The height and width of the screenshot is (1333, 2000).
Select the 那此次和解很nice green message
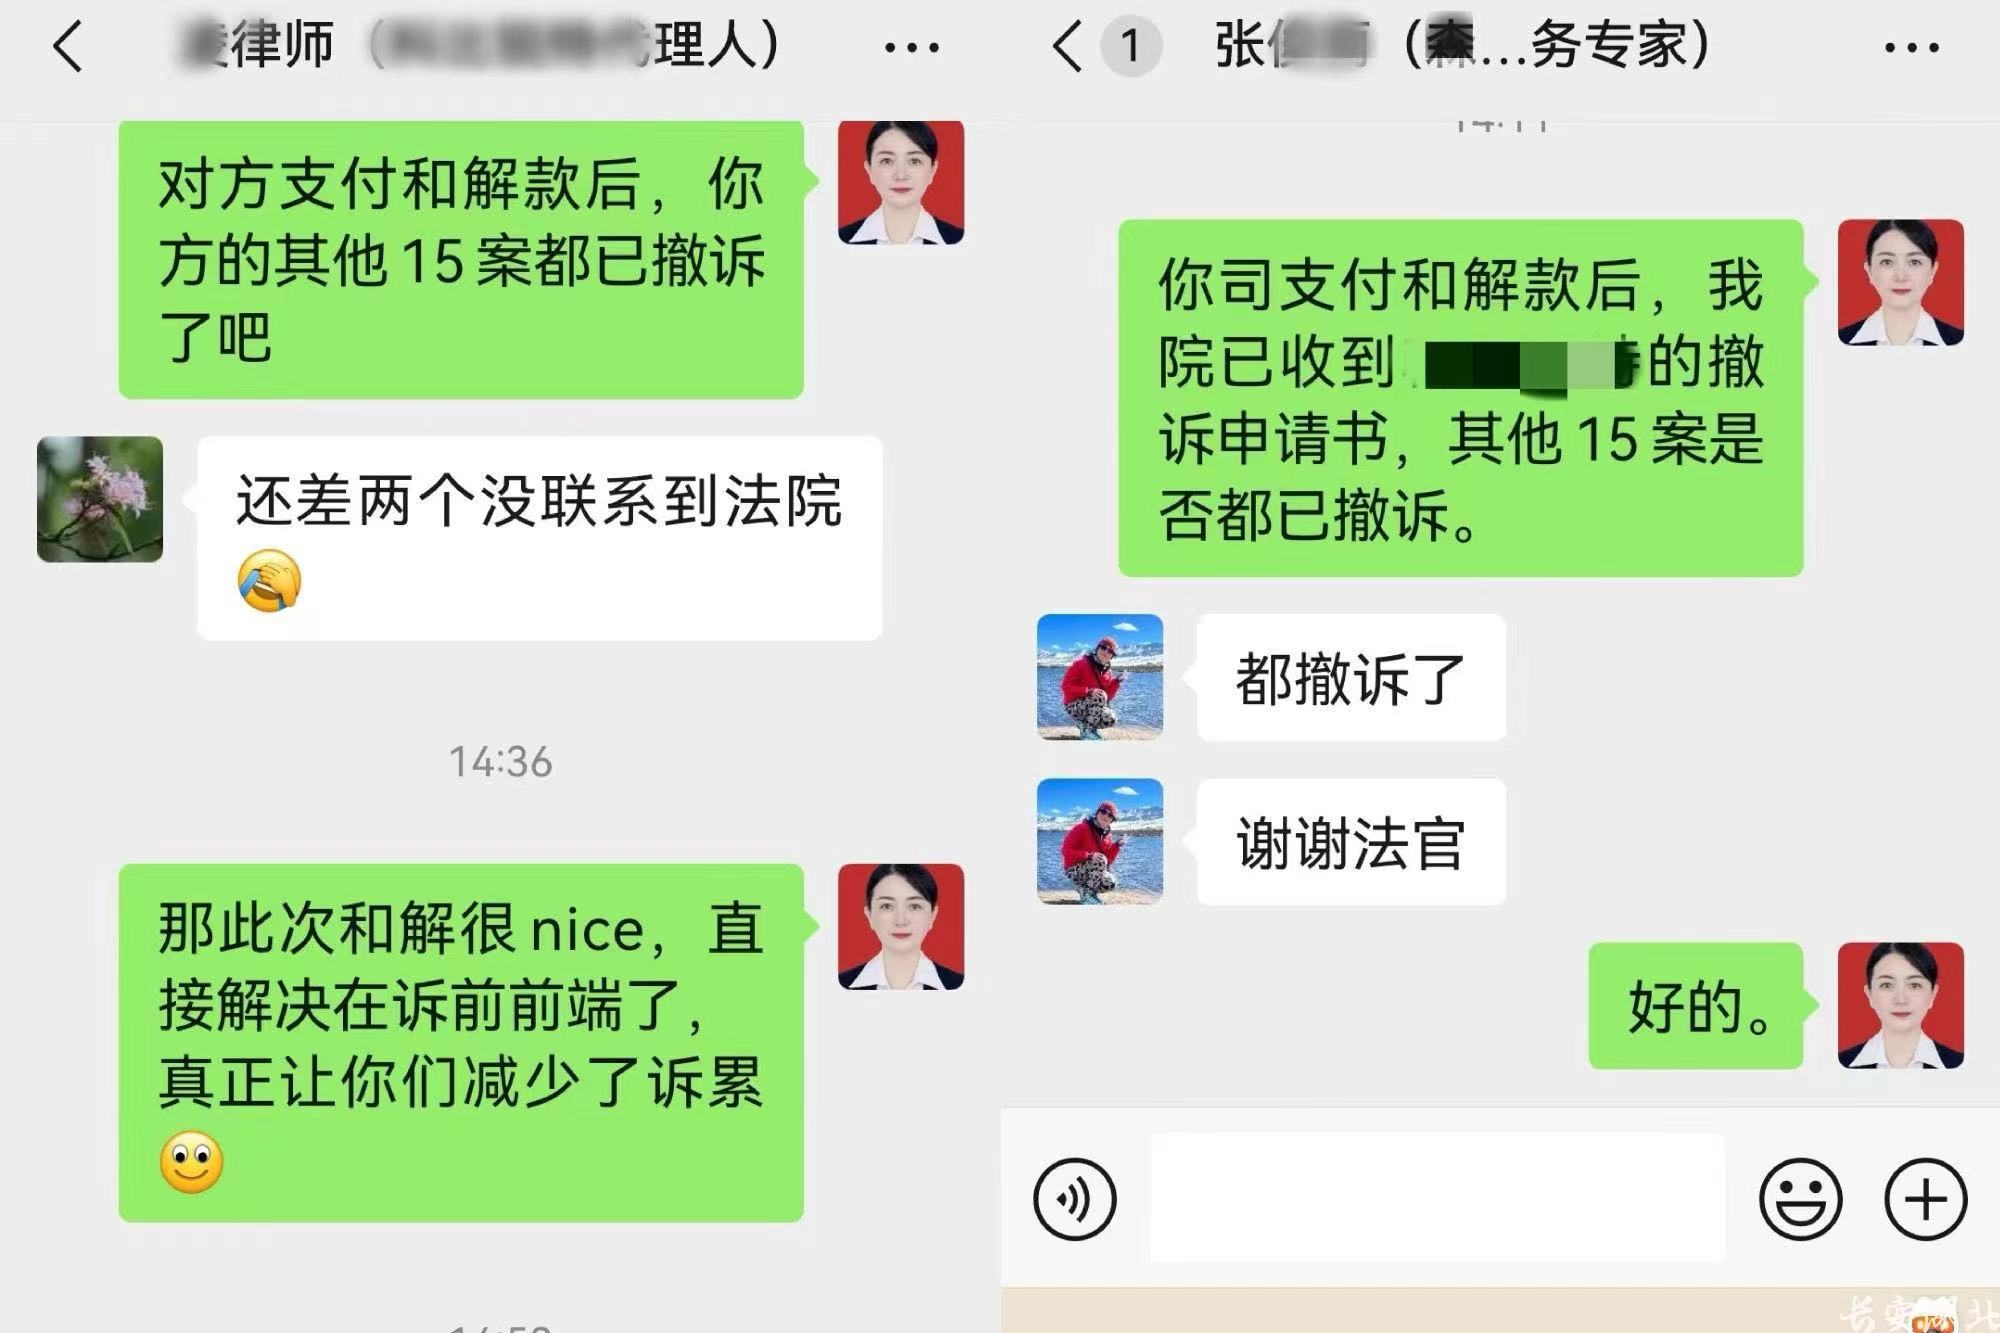461,1042
